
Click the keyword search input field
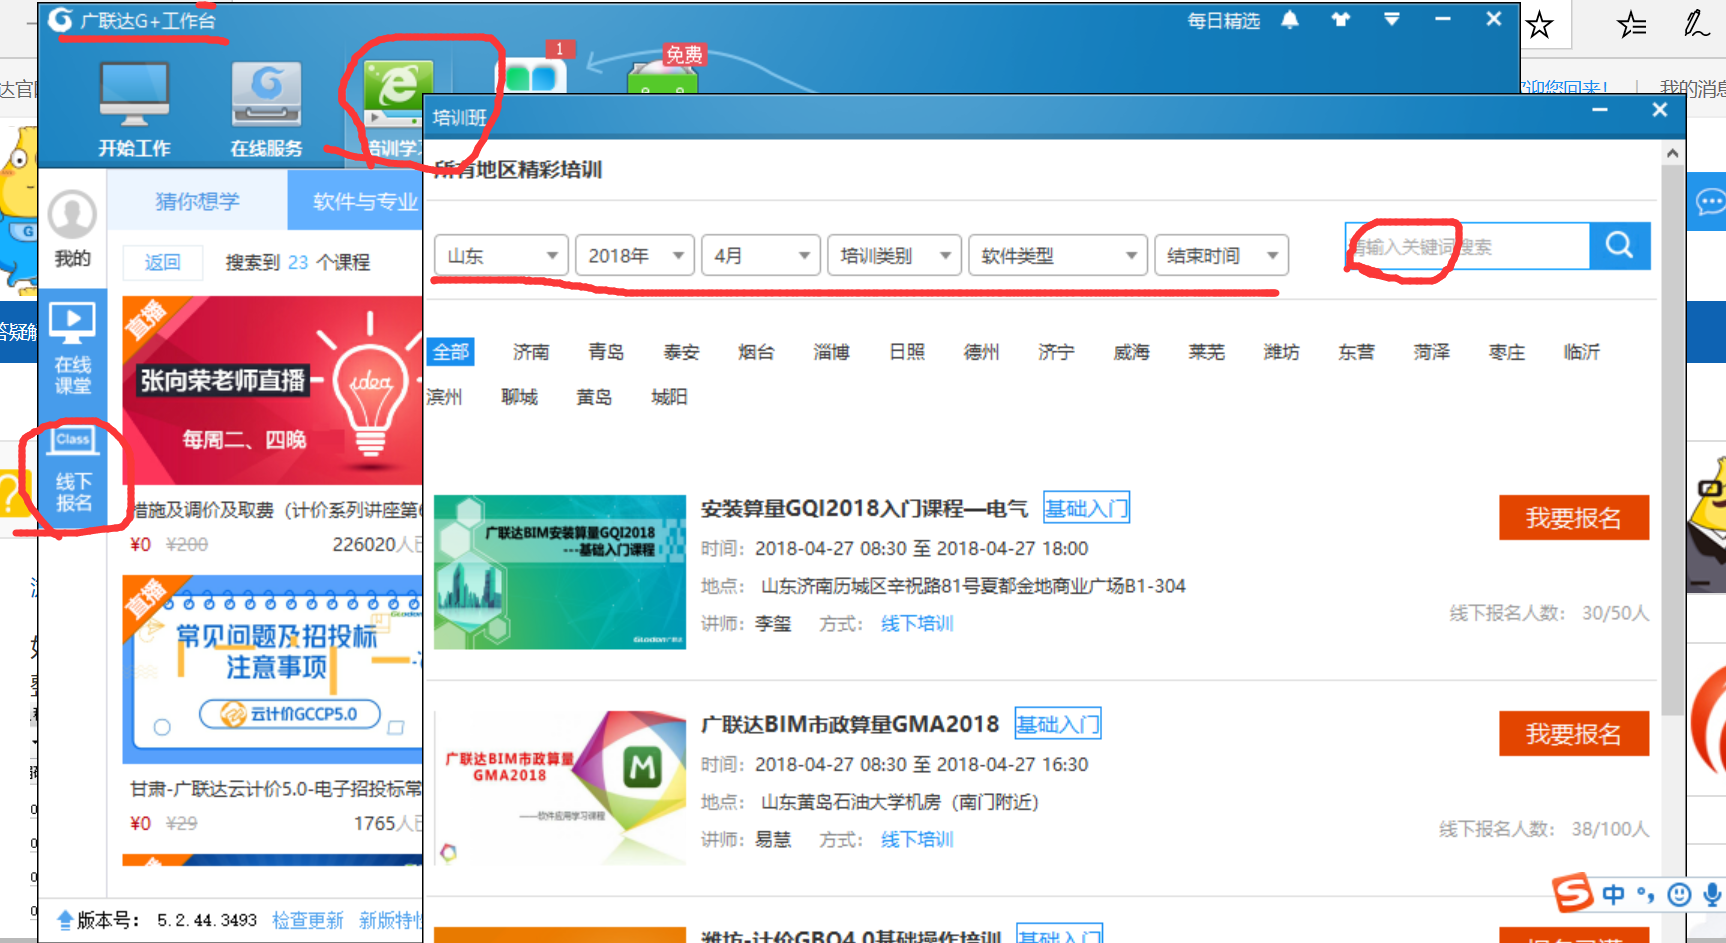tap(1467, 246)
